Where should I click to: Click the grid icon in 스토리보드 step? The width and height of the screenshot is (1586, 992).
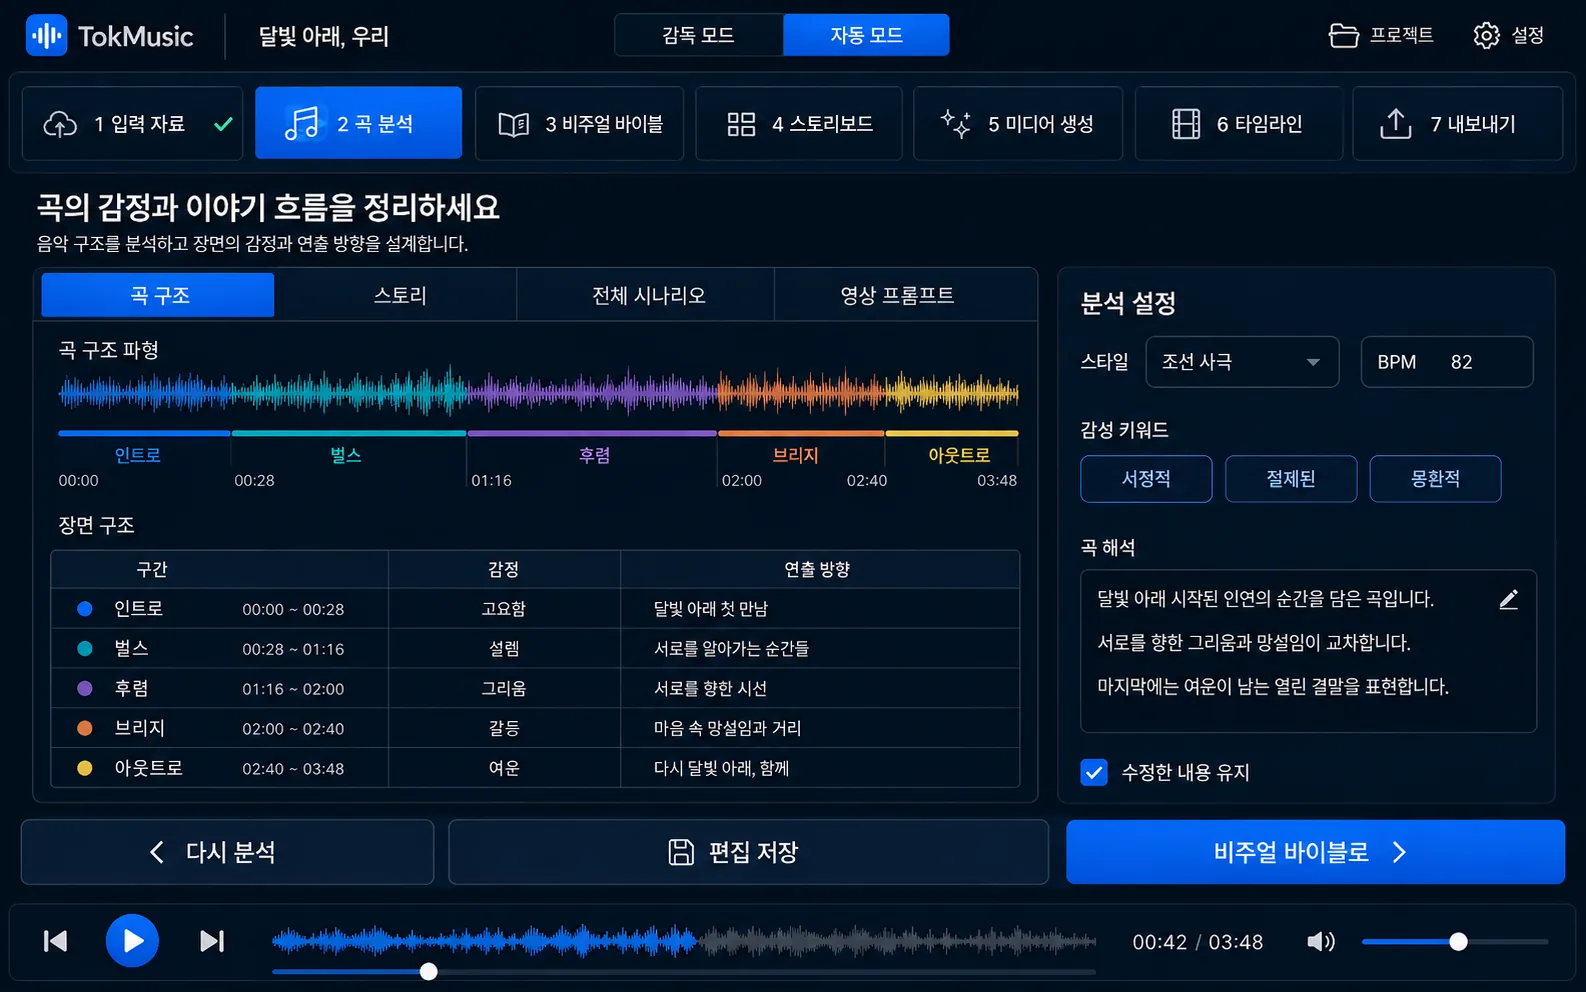coord(741,124)
